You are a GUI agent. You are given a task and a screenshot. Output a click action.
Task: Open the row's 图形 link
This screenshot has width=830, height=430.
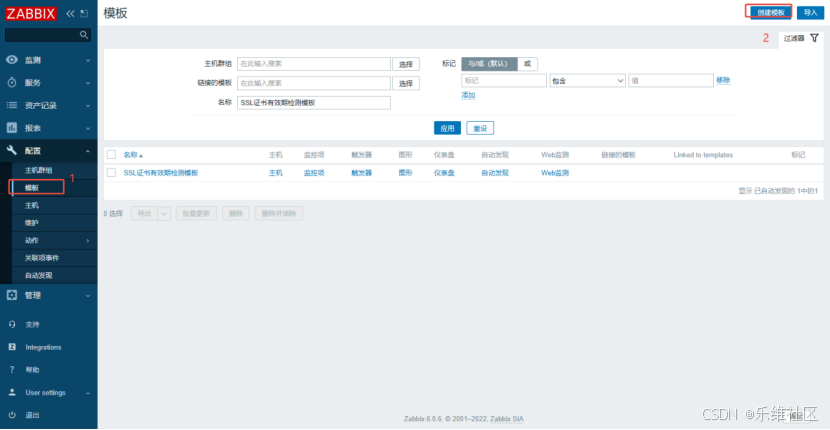coord(405,173)
